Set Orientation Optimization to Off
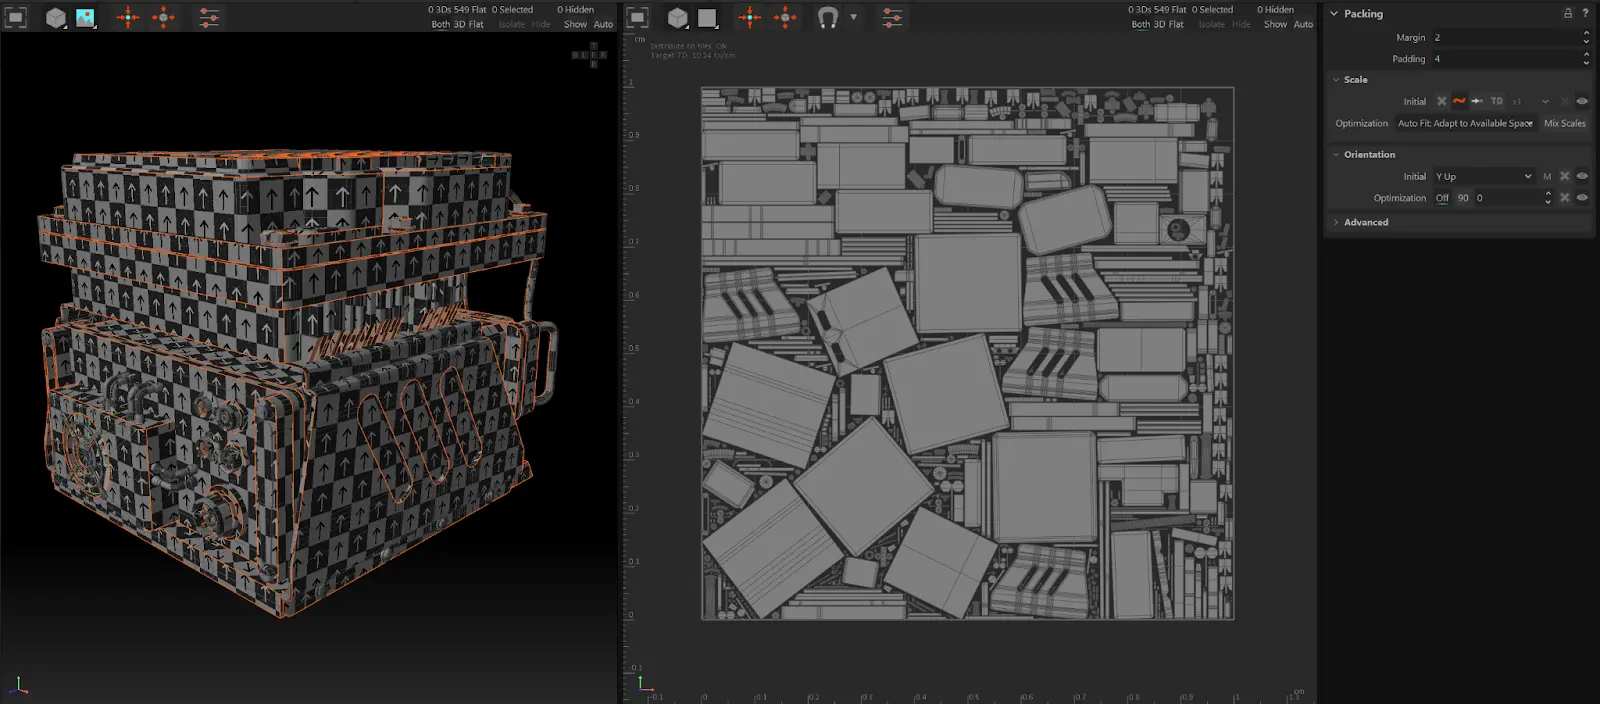The height and width of the screenshot is (704, 1600). coord(1442,198)
